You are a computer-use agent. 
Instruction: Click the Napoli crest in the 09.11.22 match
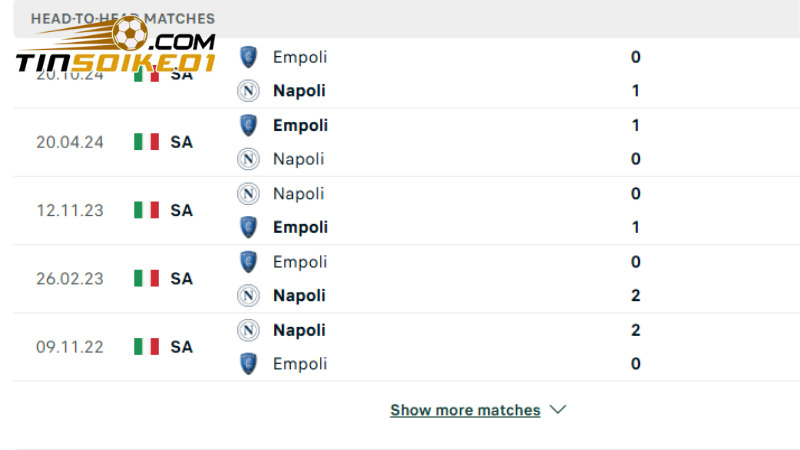(x=248, y=330)
